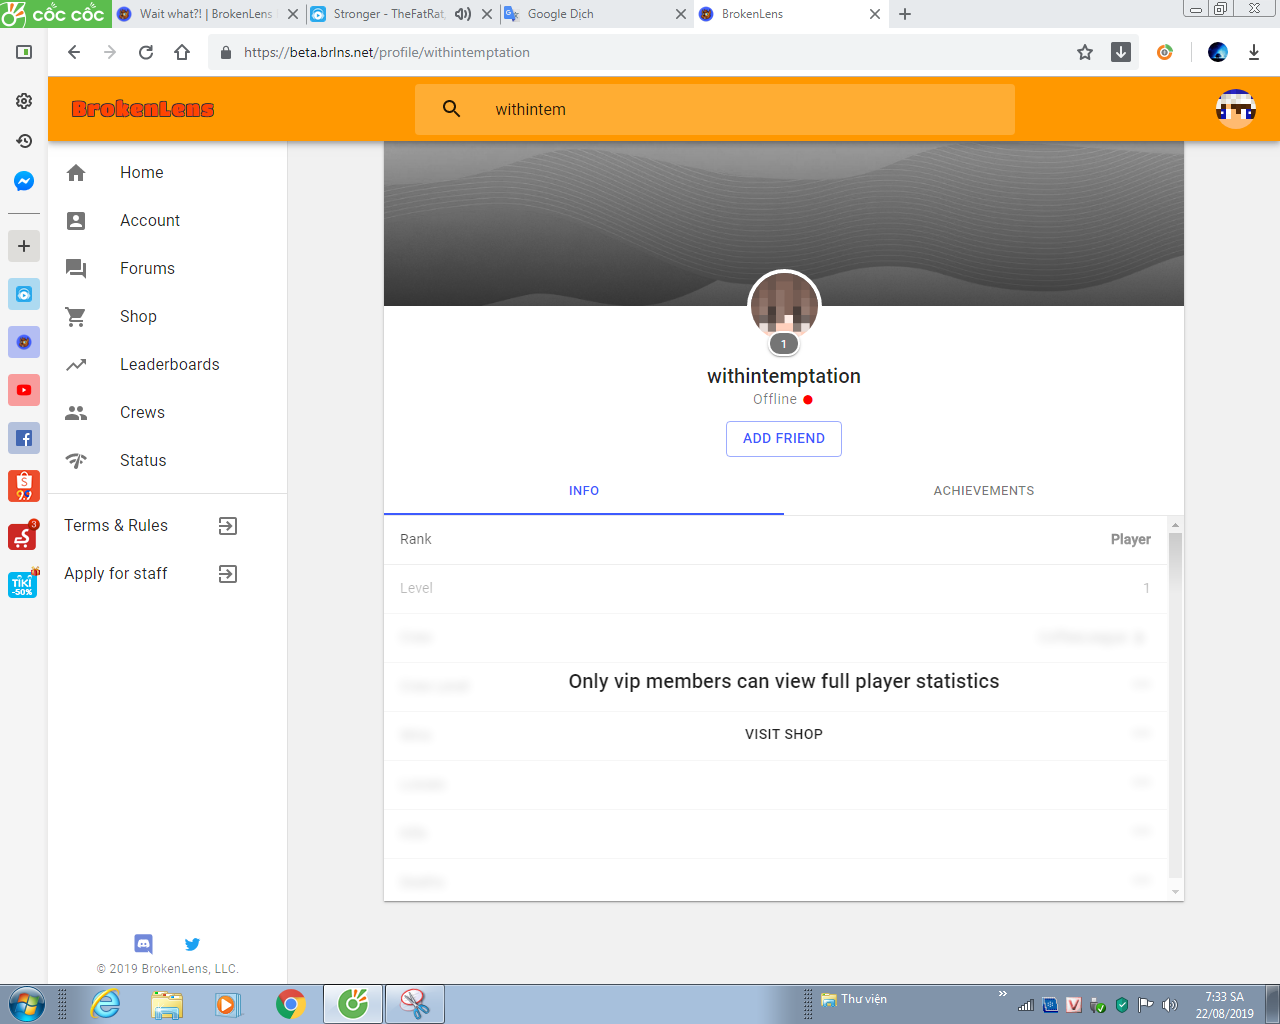Click the search magnifier icon
Viewport: 1280px width, 1024px height.
pyautogui.click(x=451, y=109)
